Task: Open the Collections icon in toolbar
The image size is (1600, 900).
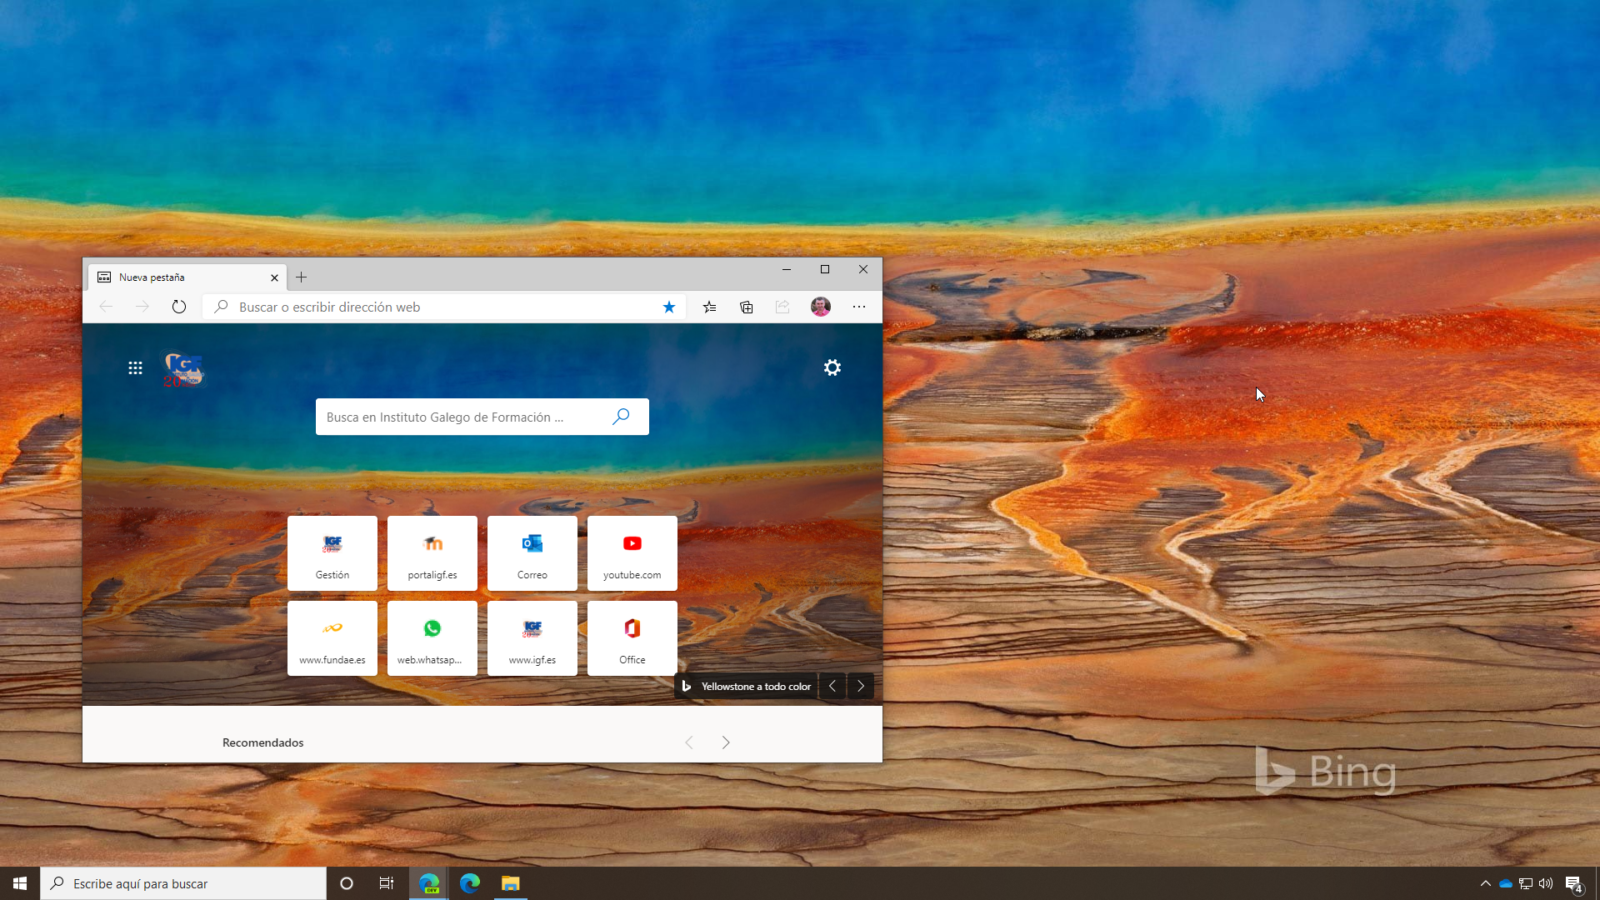Action: [x=746, y=307]
